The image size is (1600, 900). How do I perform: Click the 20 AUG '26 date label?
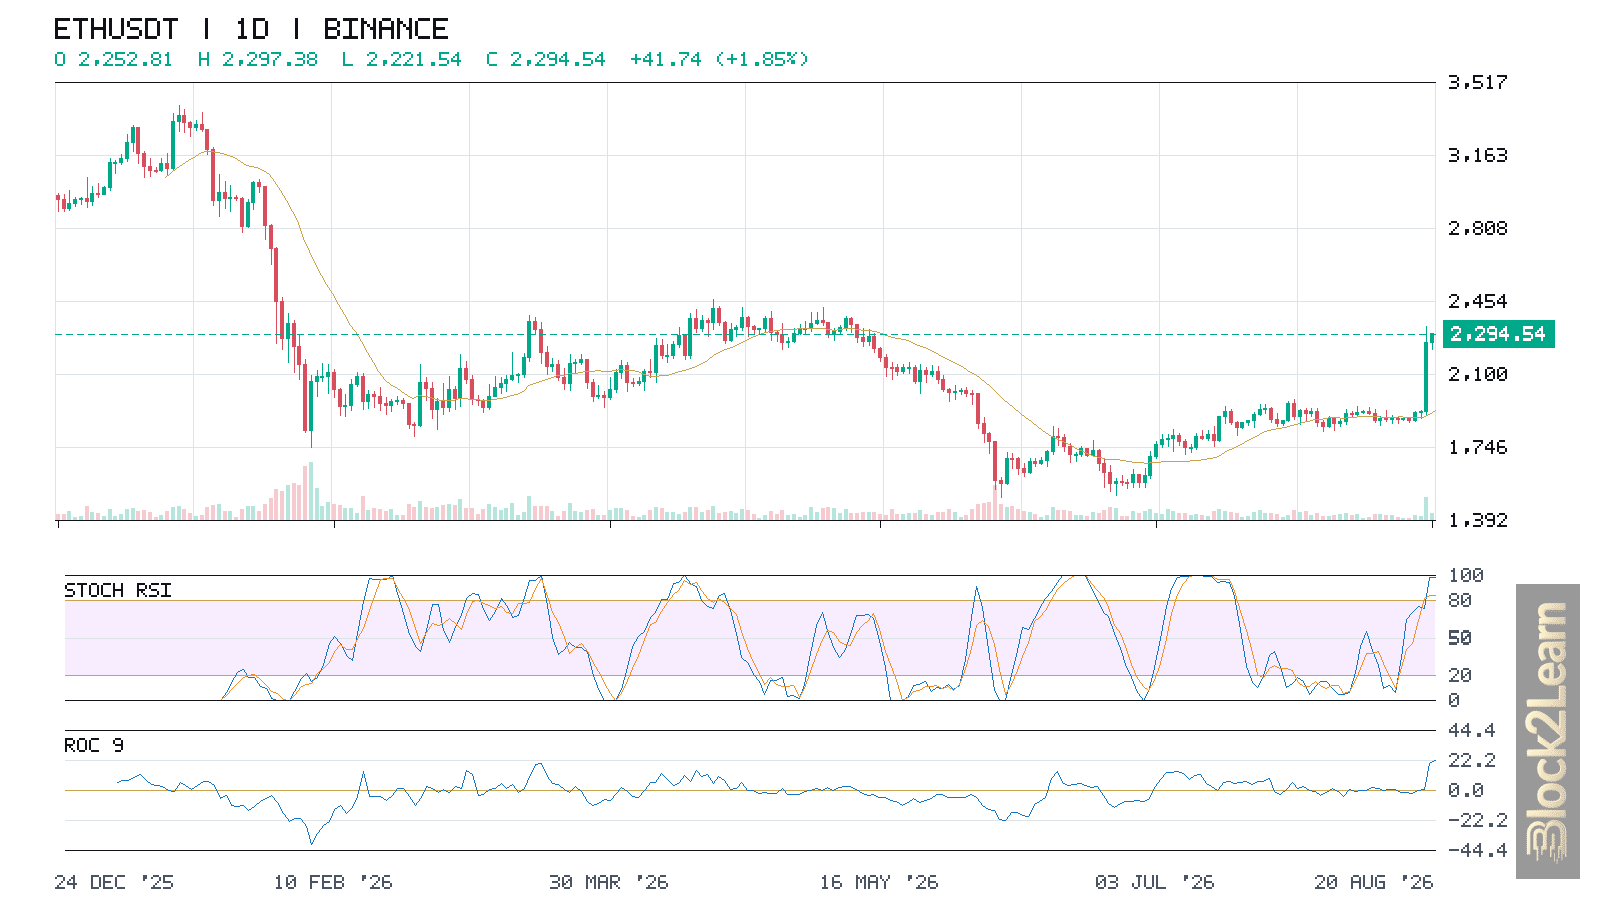1373,882
